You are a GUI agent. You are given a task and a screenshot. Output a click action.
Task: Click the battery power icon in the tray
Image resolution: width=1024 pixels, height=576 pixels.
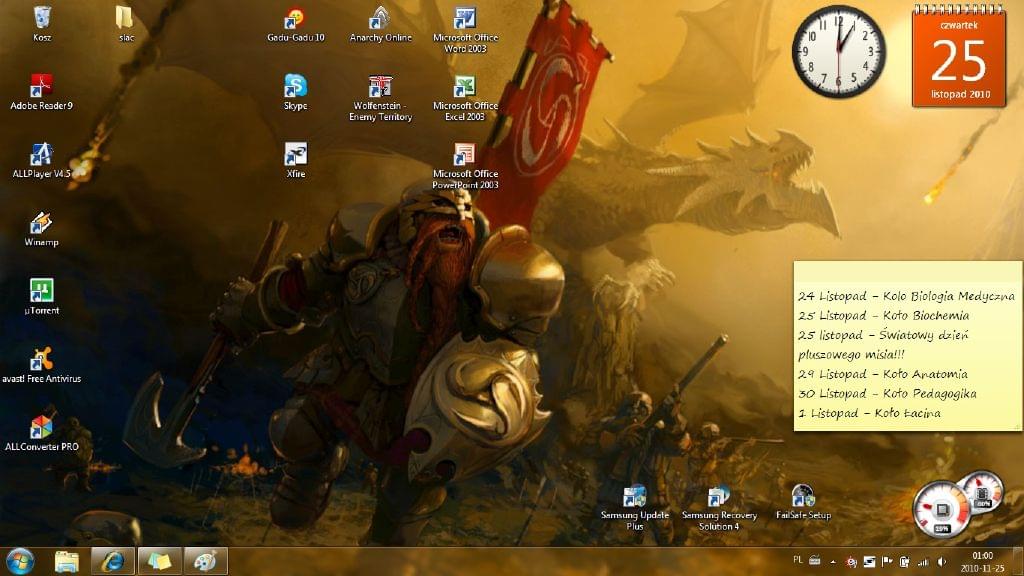(904, 562)
